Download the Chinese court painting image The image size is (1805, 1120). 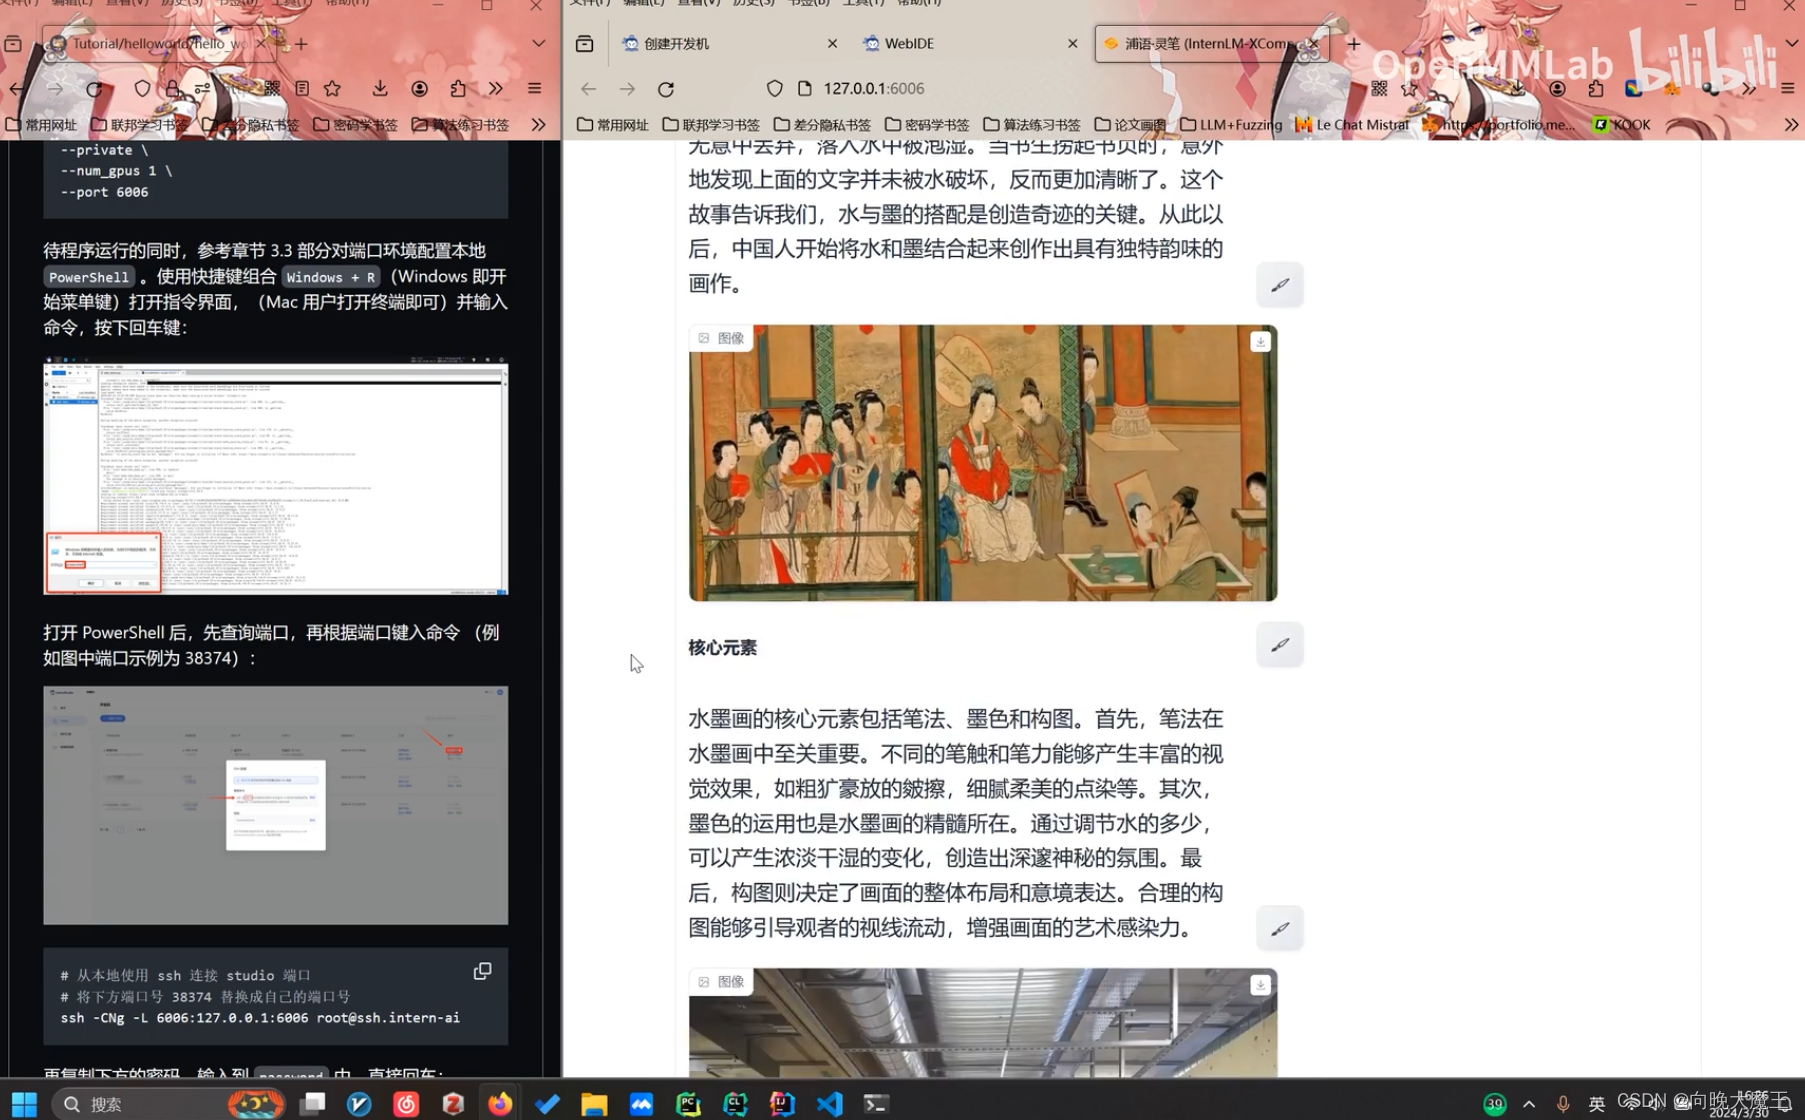pyautogui.click(x=1260, y=341)
